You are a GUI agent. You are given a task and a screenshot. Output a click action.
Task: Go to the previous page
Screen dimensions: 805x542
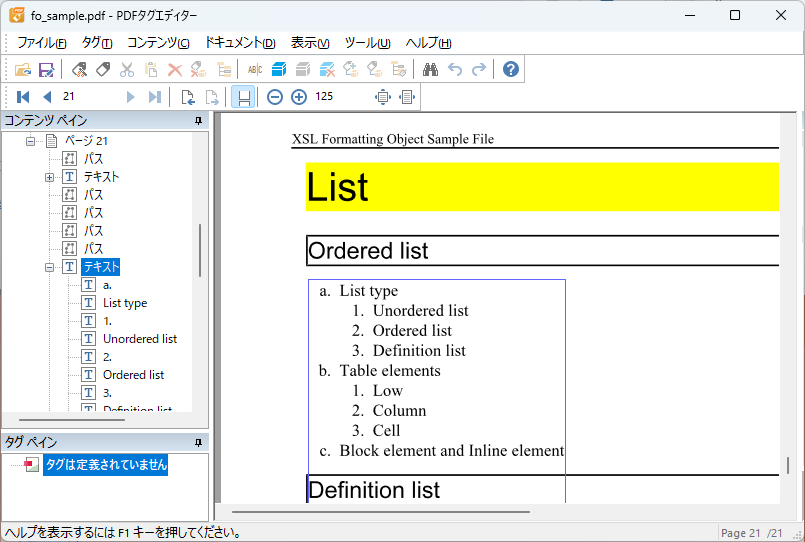(x=47, y=96)
